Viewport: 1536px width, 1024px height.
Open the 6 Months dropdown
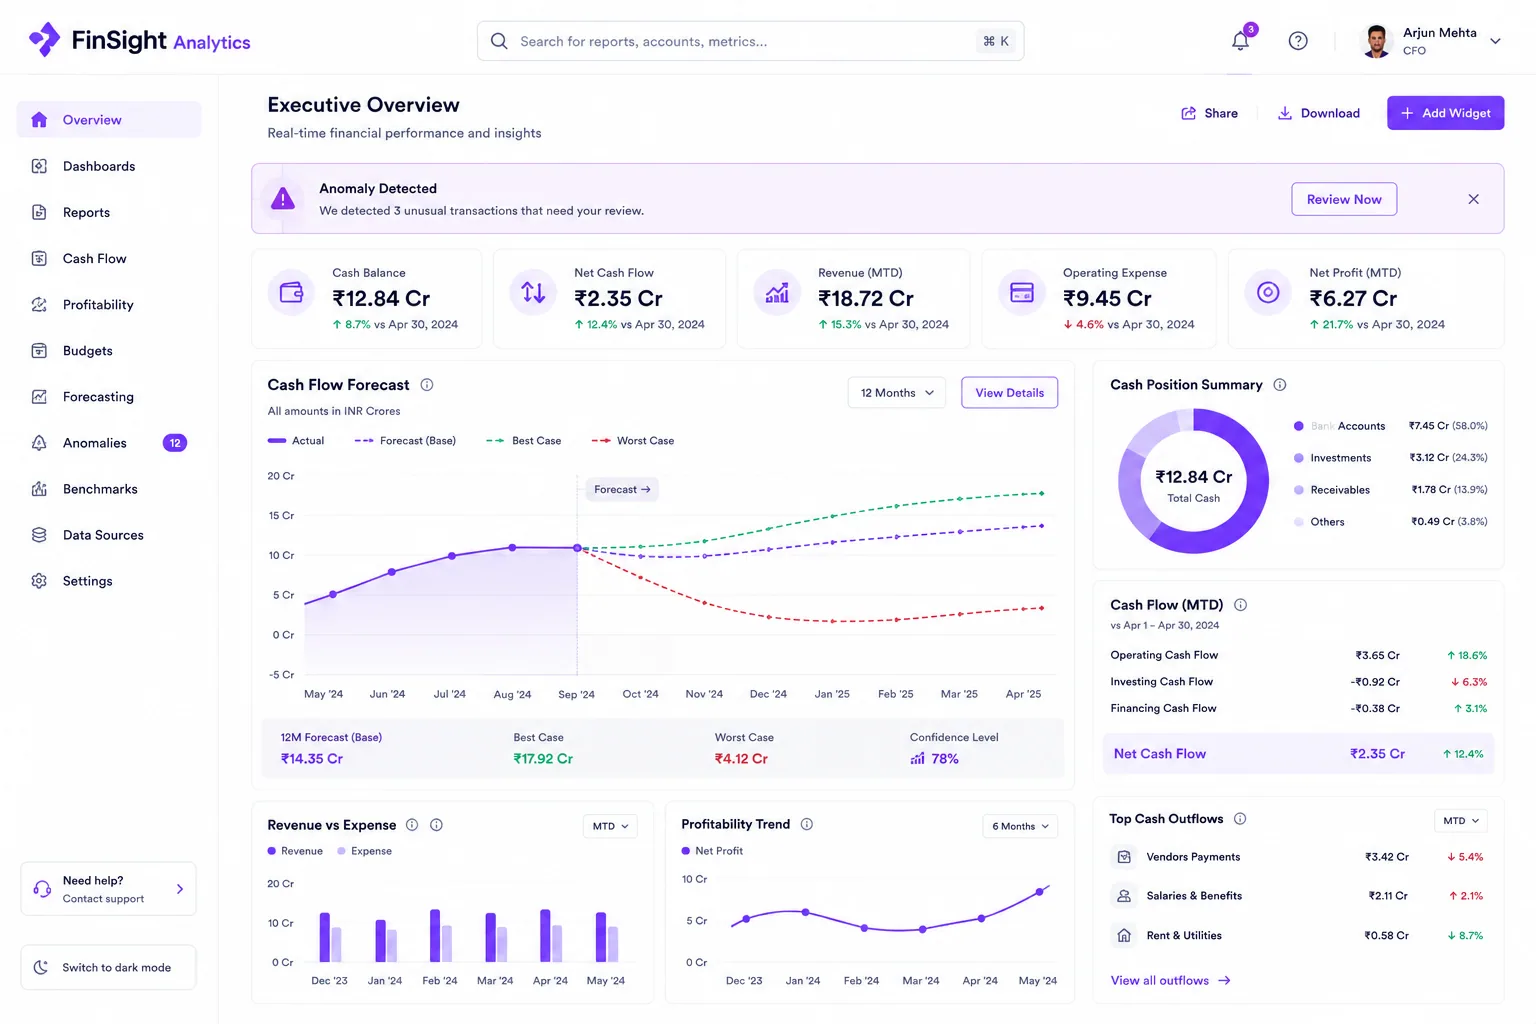pos(1020,826)
